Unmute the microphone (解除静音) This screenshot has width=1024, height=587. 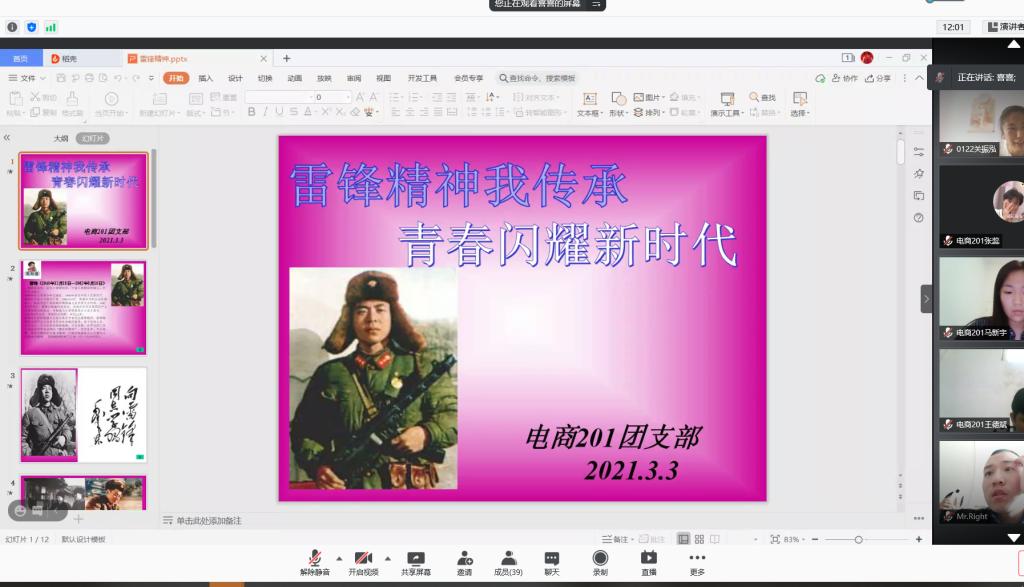click(315, 563)
